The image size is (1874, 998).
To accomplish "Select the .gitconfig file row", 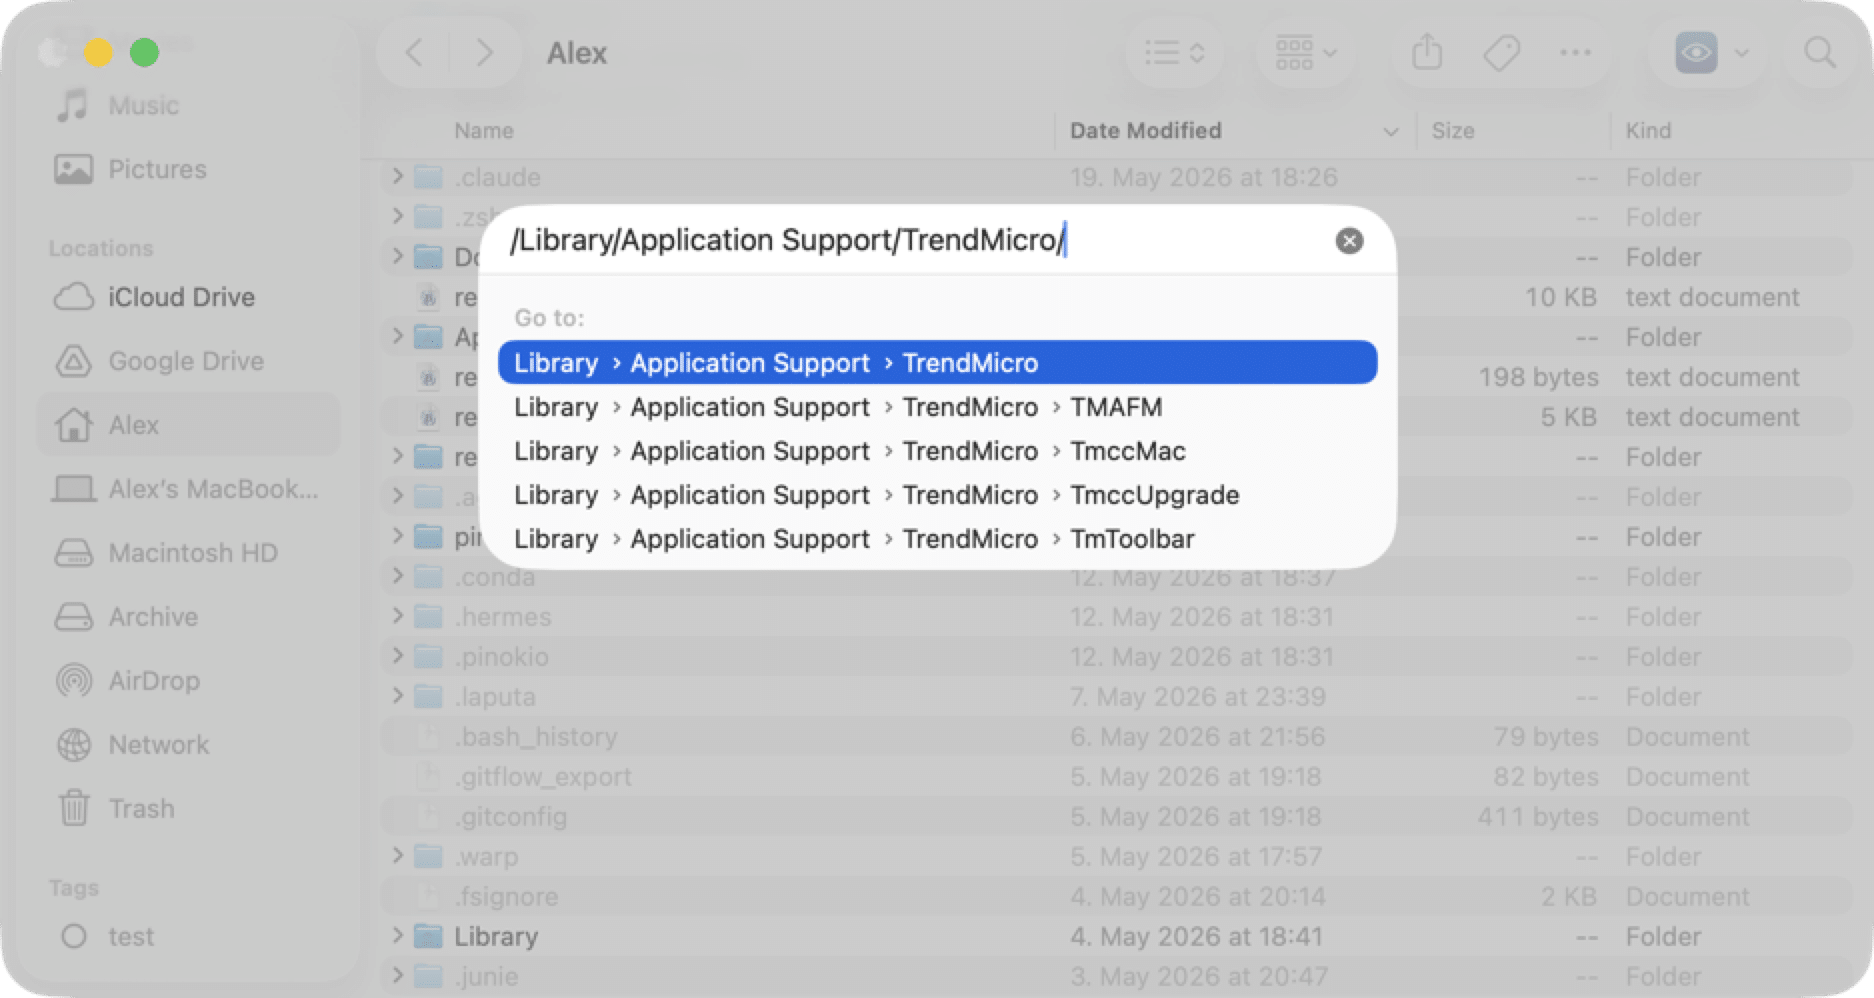I will 1116,817.
